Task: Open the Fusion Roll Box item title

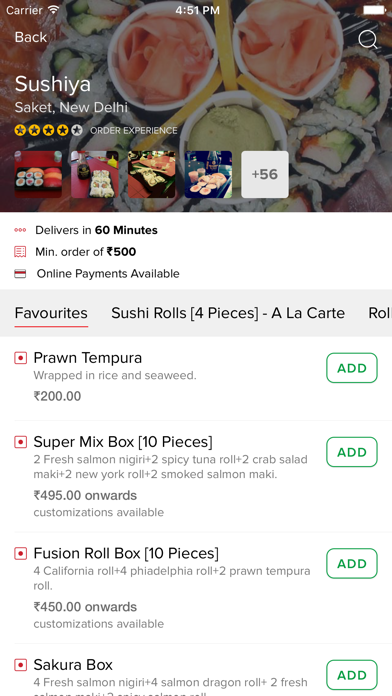Action: pyautogui.click(x=126, y=554)
